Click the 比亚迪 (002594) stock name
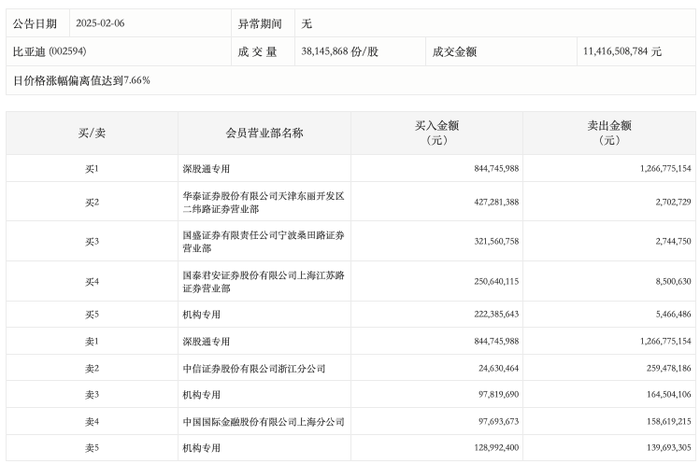 point(48,51)
